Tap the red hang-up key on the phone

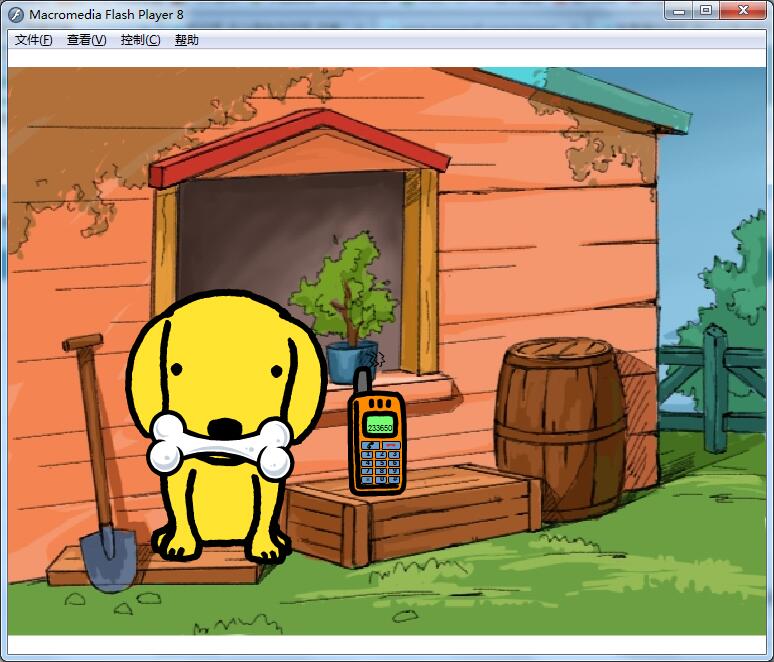click(x=391, y=445)
